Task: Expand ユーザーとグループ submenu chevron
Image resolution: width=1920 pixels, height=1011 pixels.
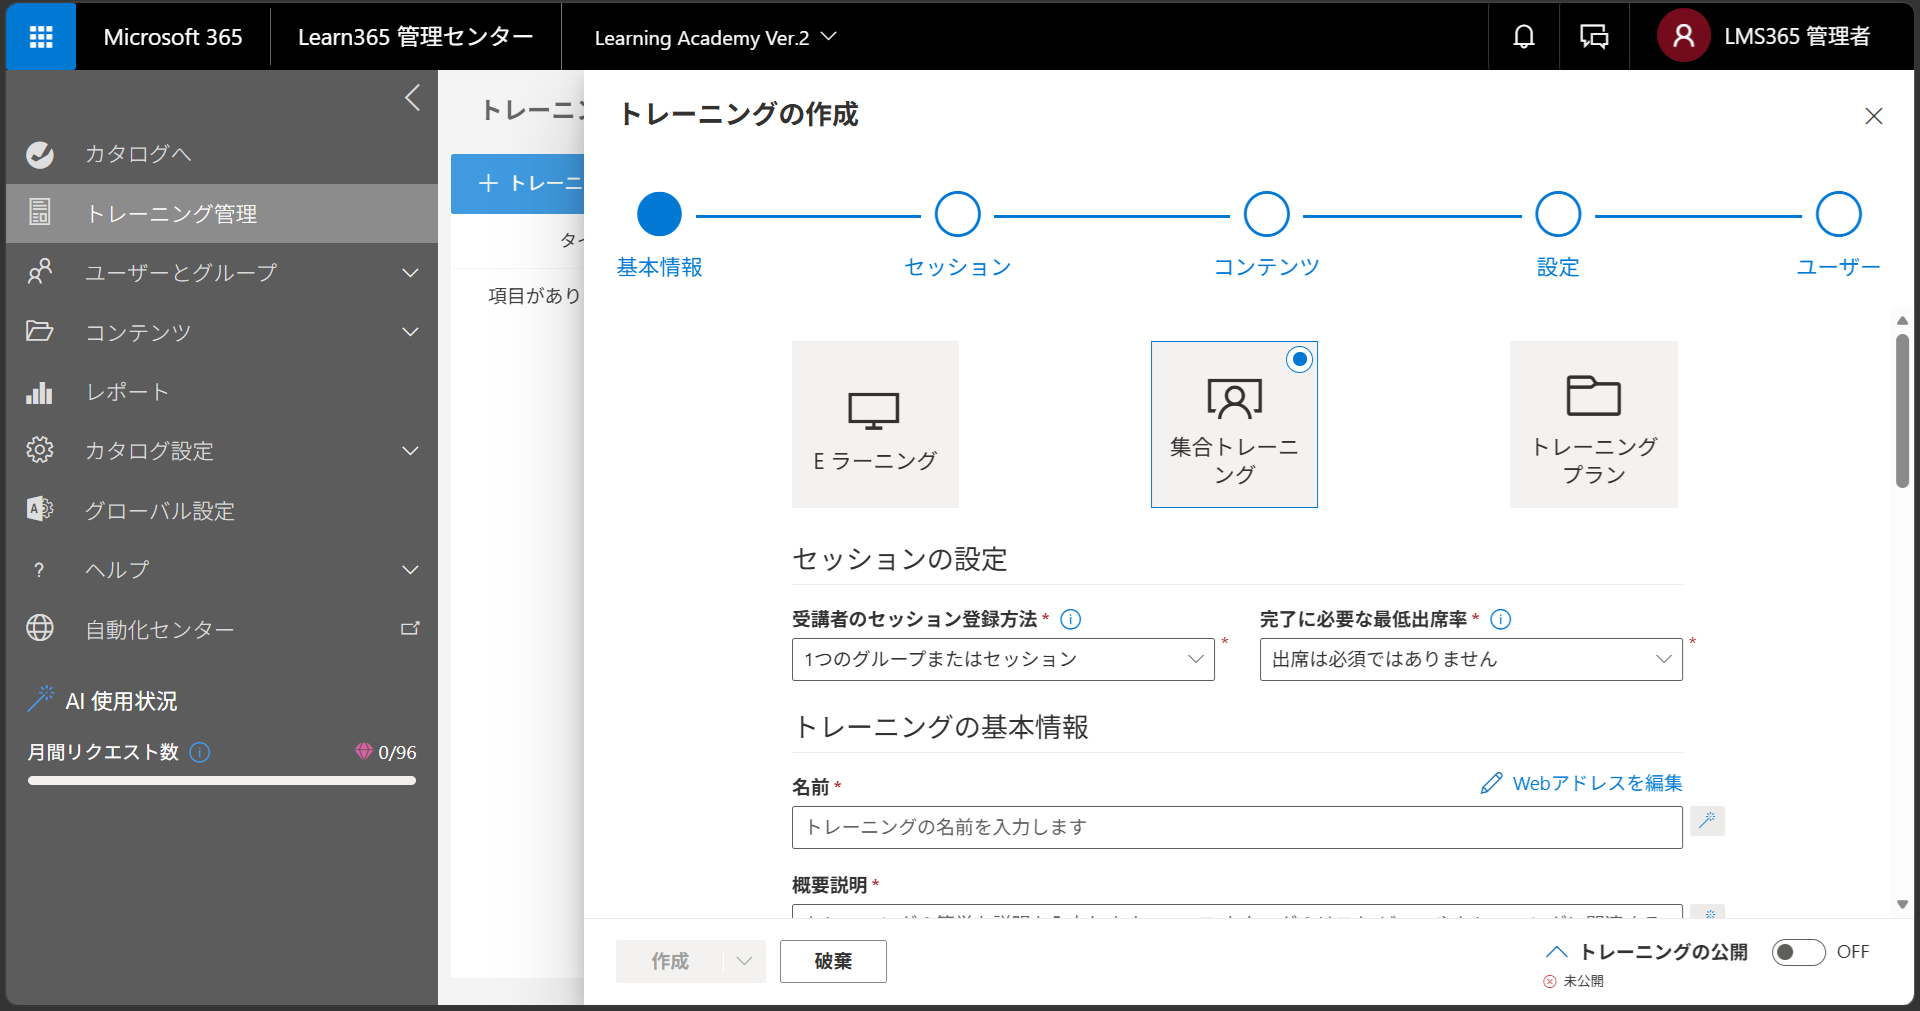Action: [x=410, y=272]
